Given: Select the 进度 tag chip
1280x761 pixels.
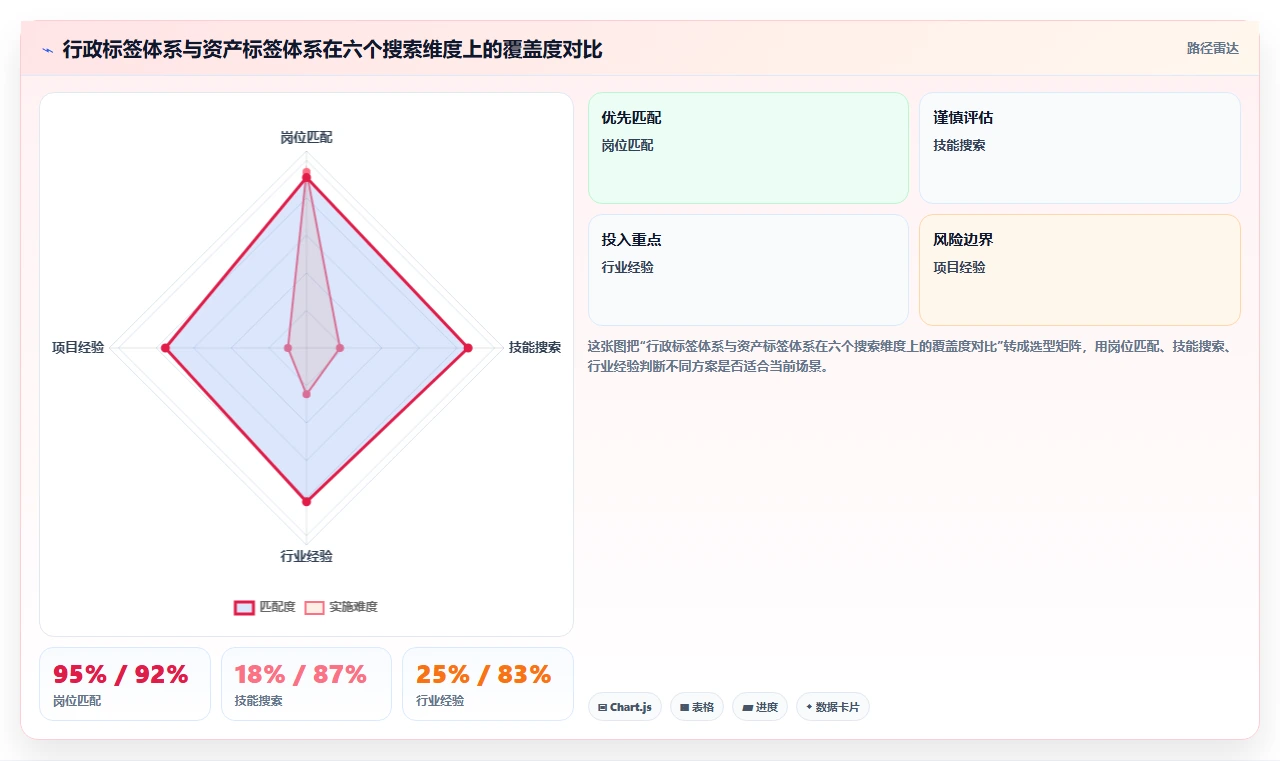Looking at the screenshot, I should tap(760, 707).
